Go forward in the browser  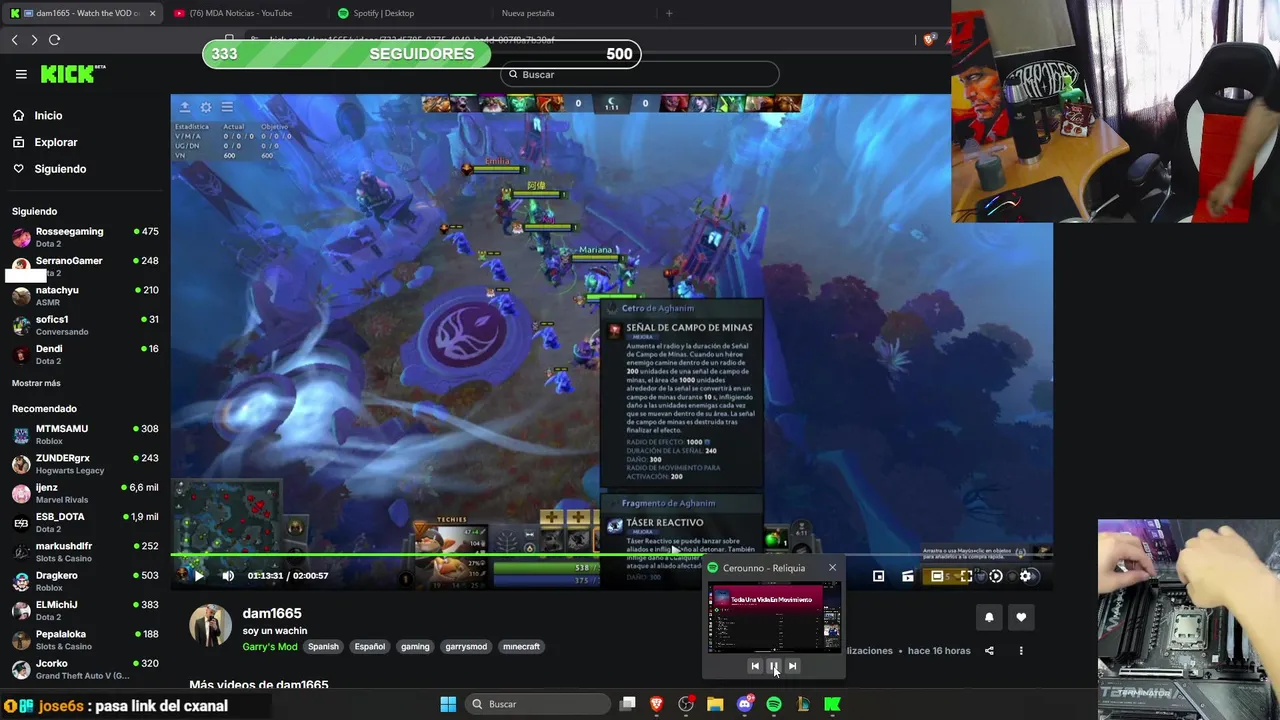[x=34, y=40]
